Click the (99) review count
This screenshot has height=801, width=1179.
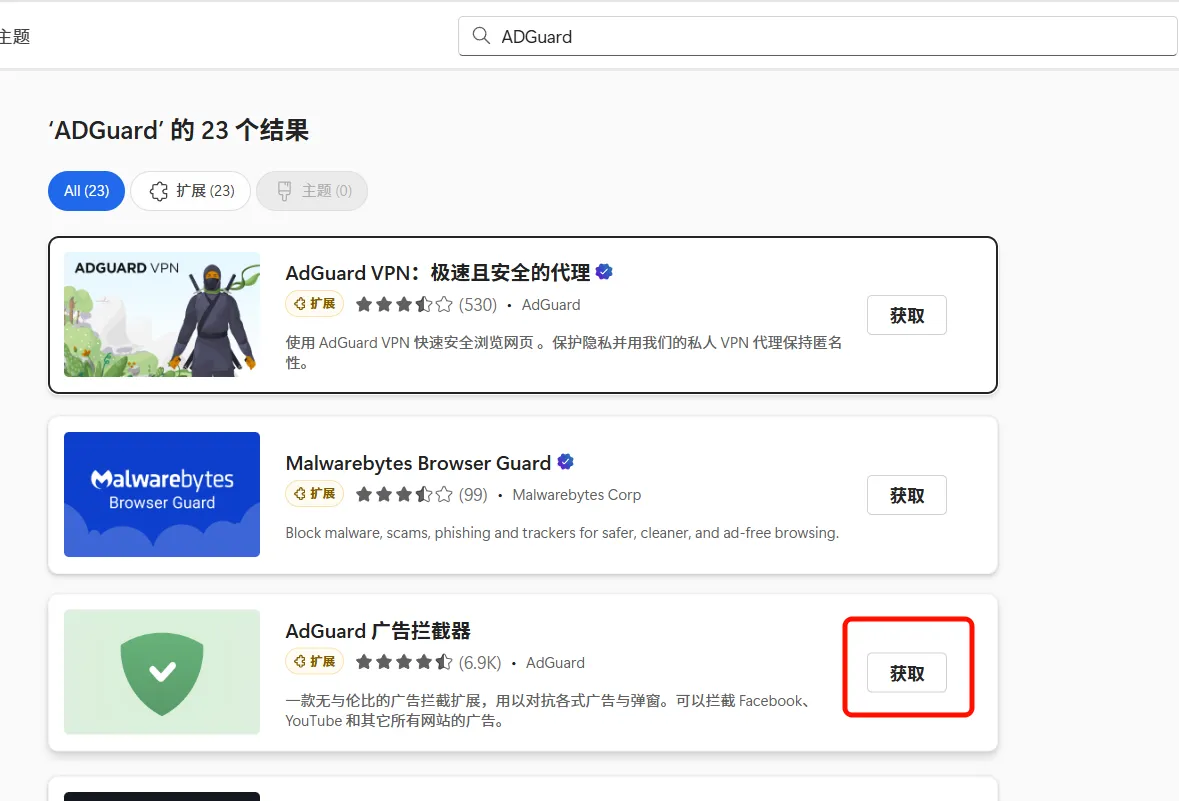pyautogui.click(x=473, y=495)
